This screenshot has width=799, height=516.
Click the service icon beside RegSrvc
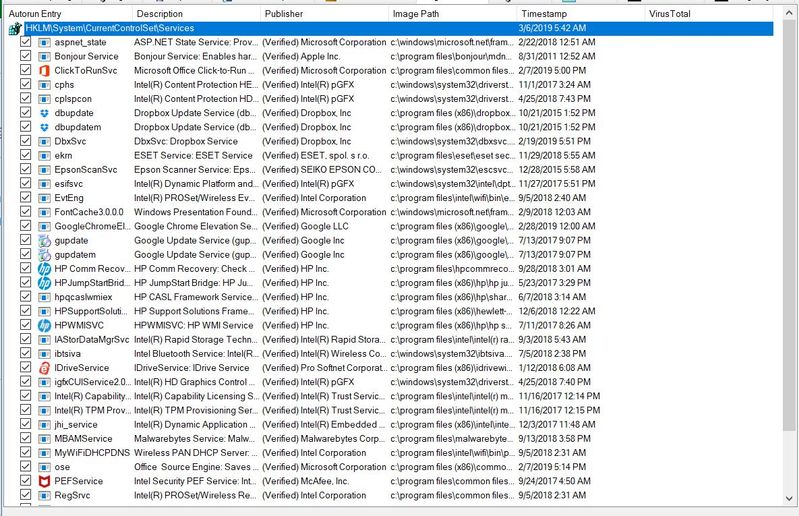coord(44,495)
